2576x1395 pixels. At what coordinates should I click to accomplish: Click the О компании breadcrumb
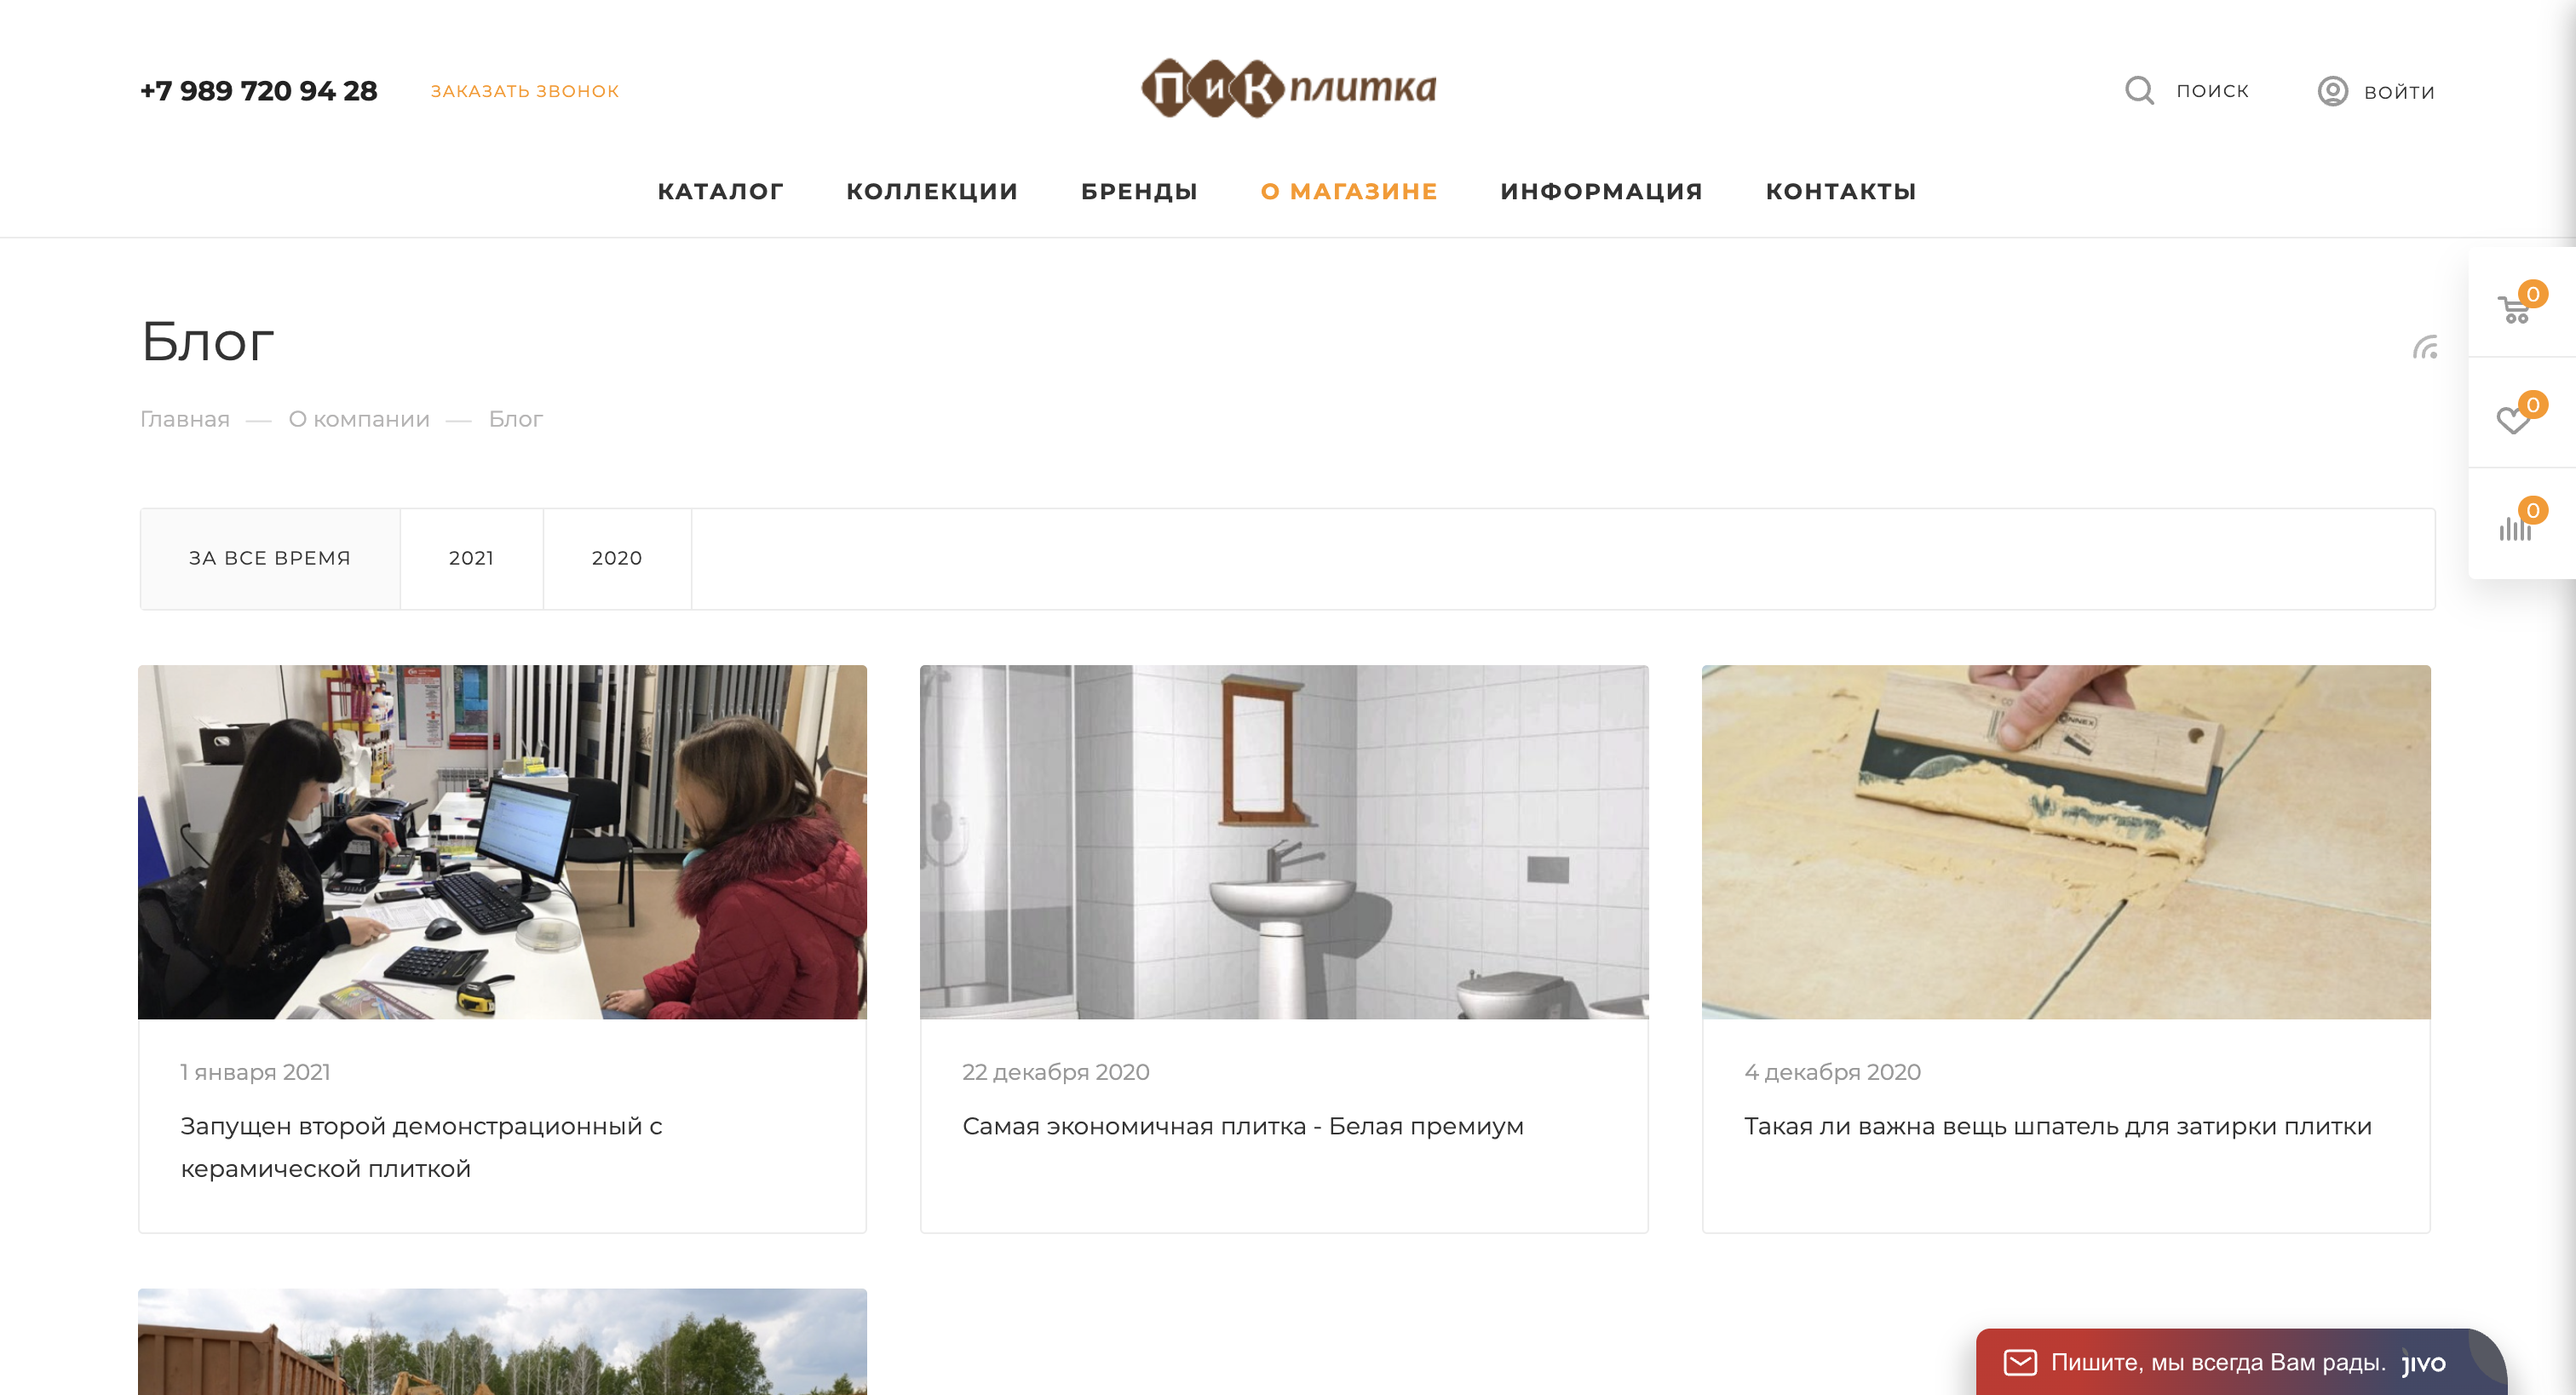tap(359, 420)
